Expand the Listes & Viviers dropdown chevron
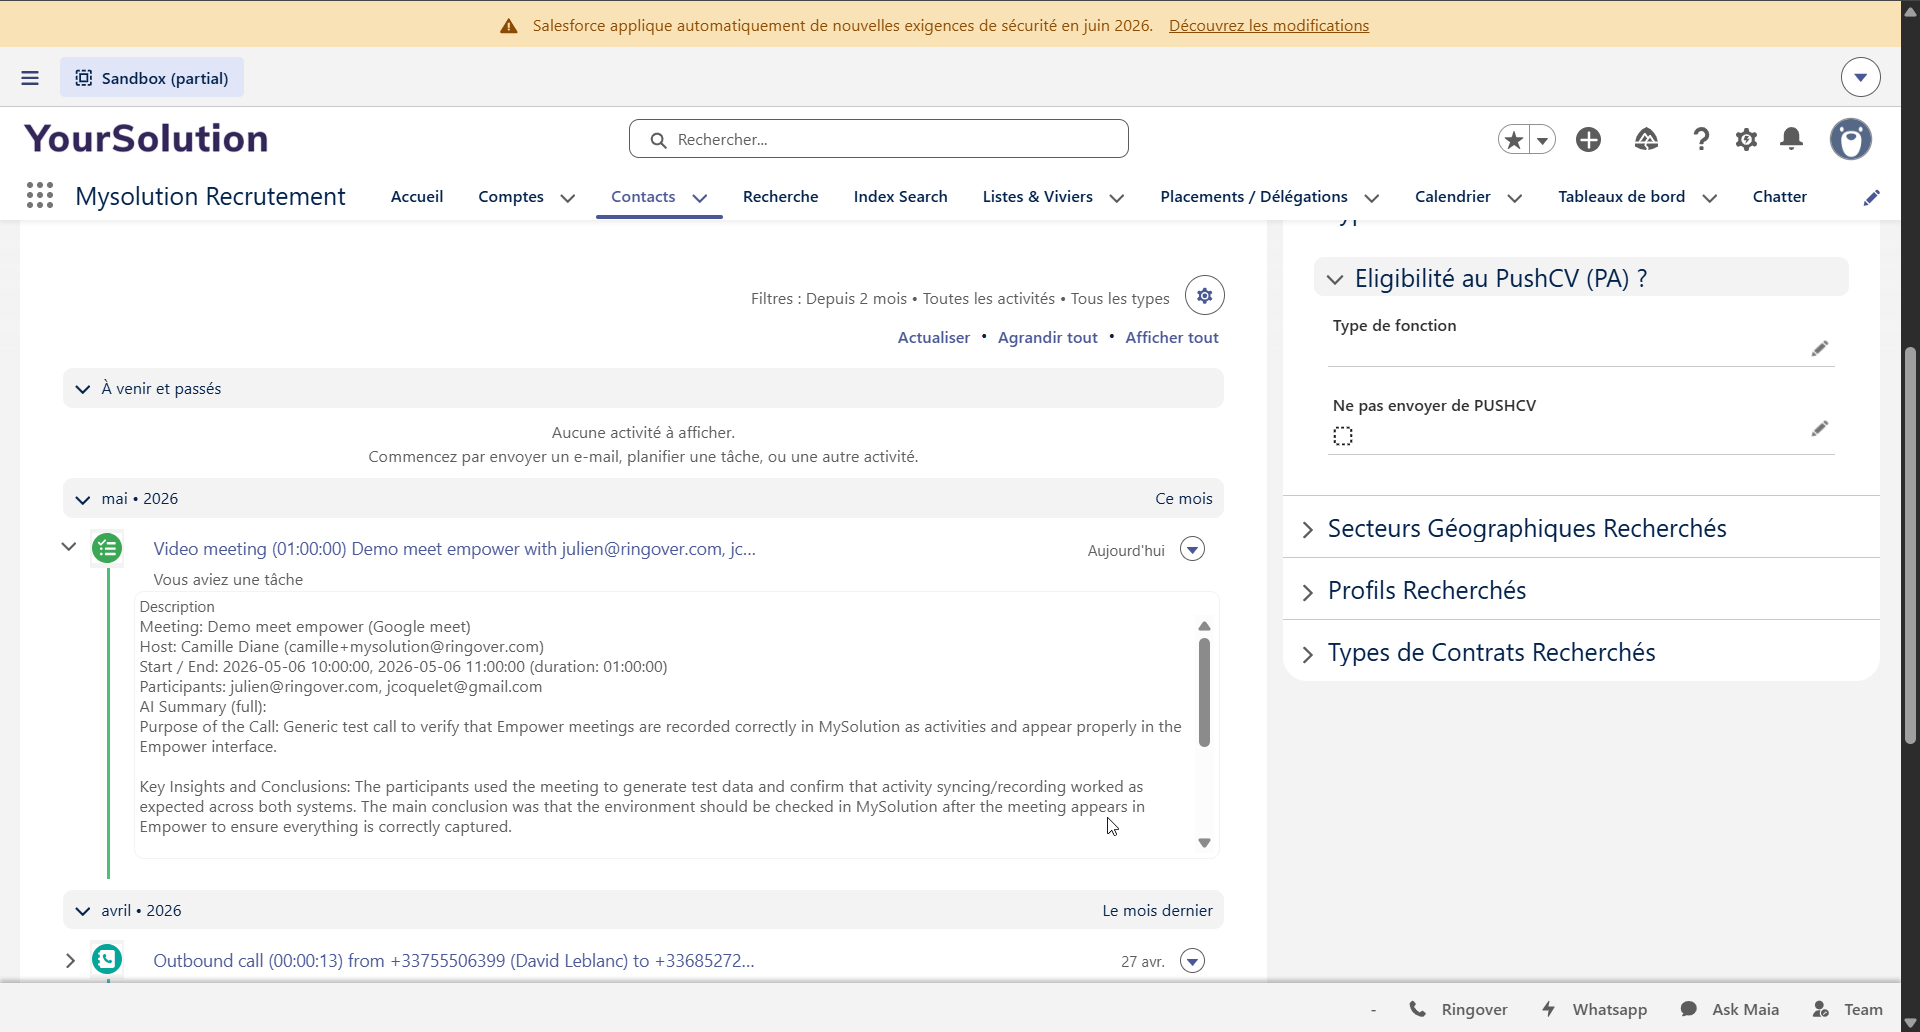This screenshot has height=1032, width=1920. click(x=1117, y=198)
